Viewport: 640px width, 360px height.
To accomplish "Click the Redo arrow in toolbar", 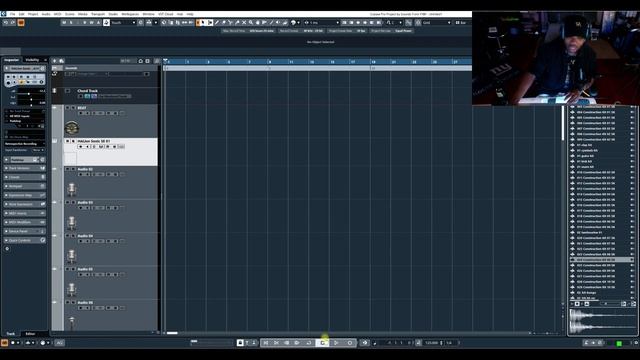I will [13, 23].
